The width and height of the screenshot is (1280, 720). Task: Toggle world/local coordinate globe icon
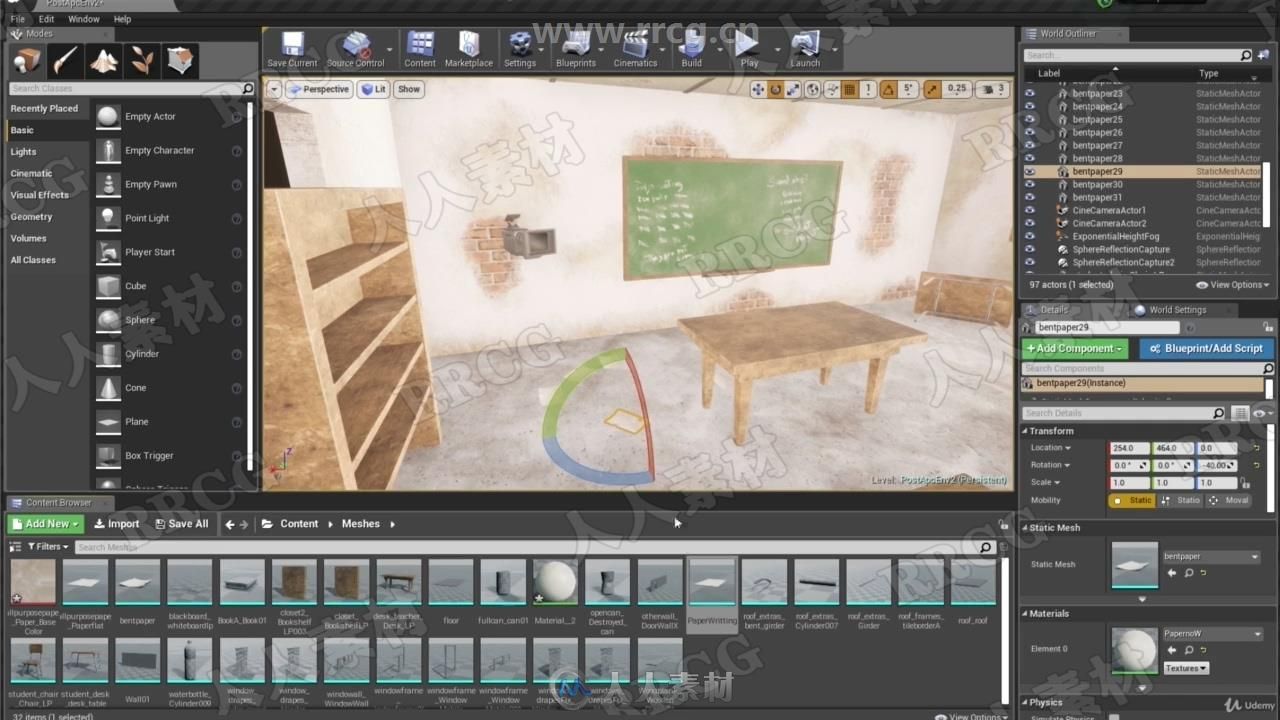click(x=812, y=89)
